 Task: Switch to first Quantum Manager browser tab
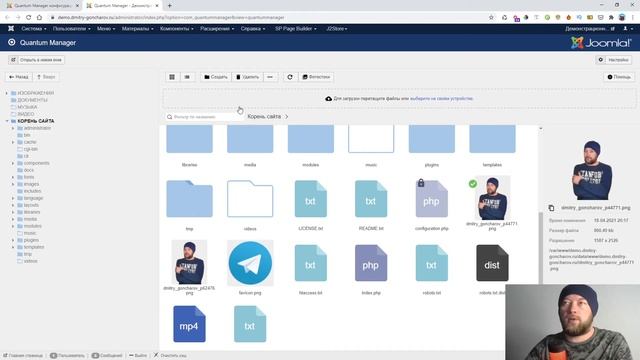point(41,6)
